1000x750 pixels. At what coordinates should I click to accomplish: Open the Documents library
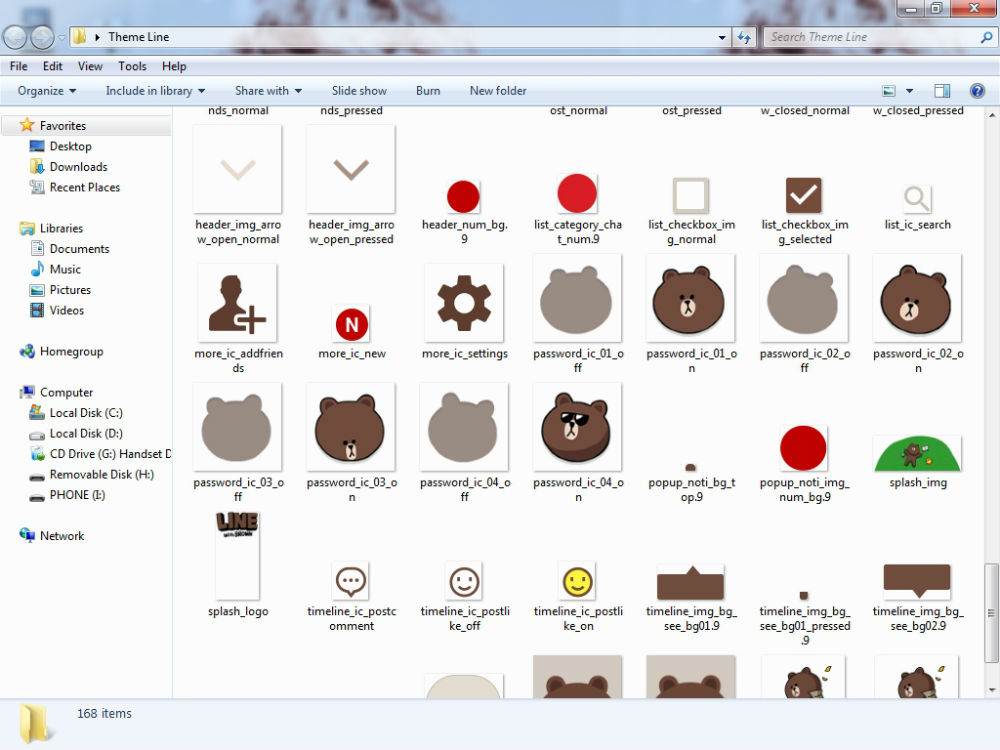coord(70,249)
